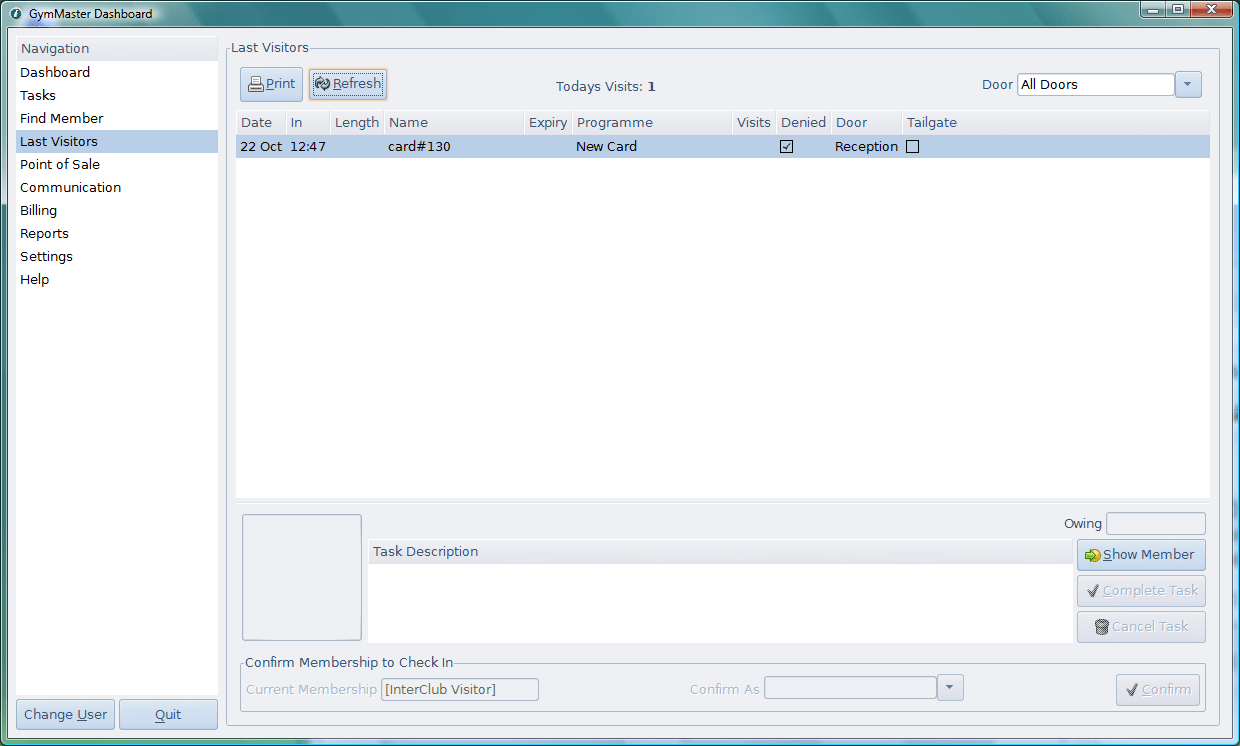
Task: Open Communication section
Action: tap(116, 187)
